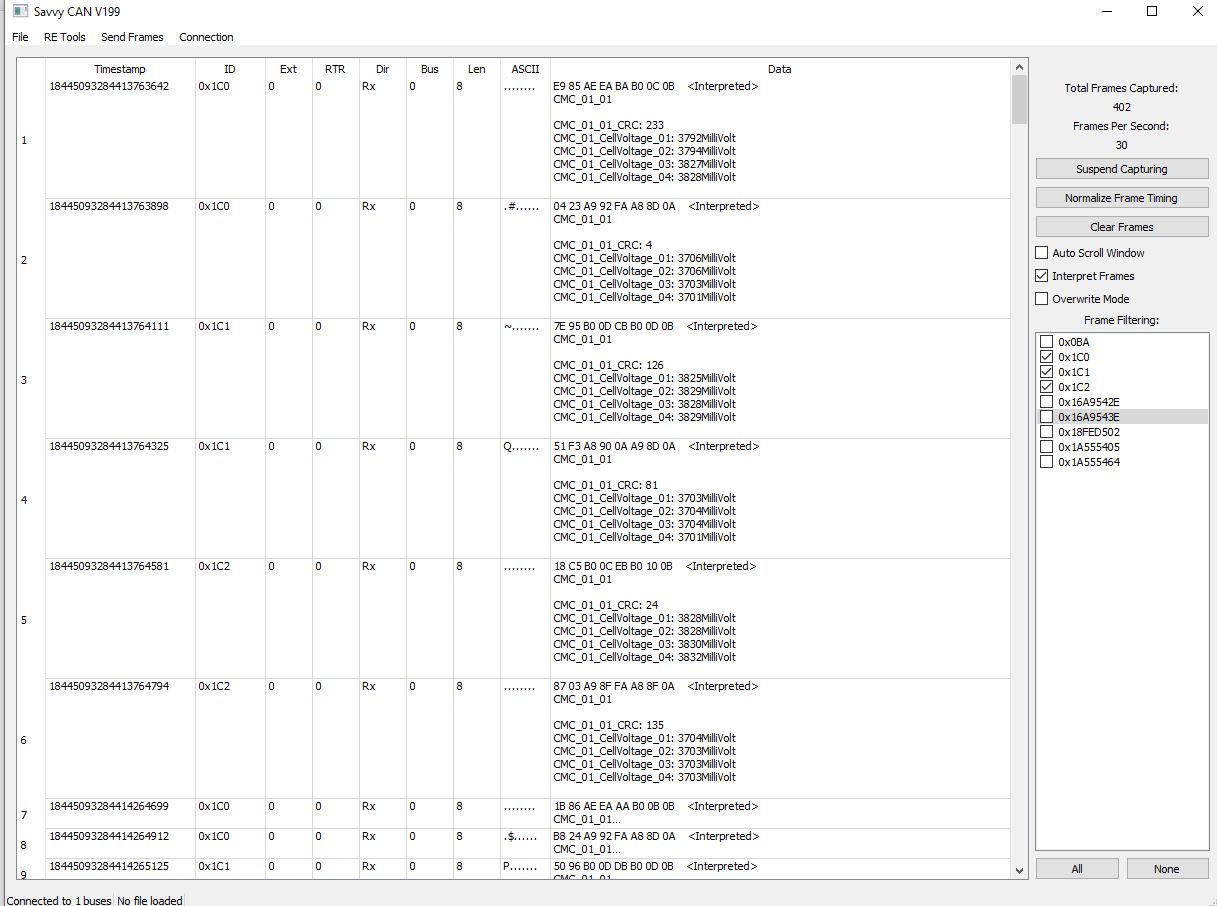This screenshot has width=1217, height=906.
Task: Open the Connection menu
Action: point(206,37)
